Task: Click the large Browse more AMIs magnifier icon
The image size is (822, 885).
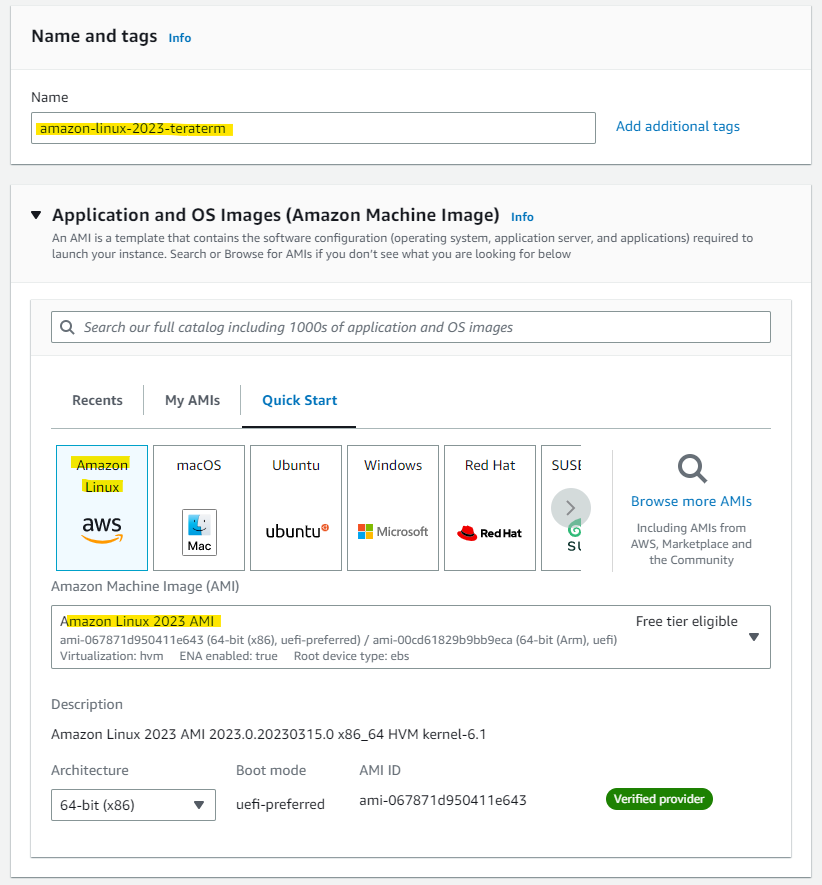Action: [x=690, y=470]
